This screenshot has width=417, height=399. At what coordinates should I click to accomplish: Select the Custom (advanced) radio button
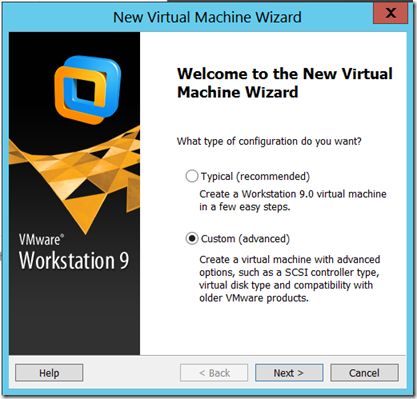click(192, 239)
